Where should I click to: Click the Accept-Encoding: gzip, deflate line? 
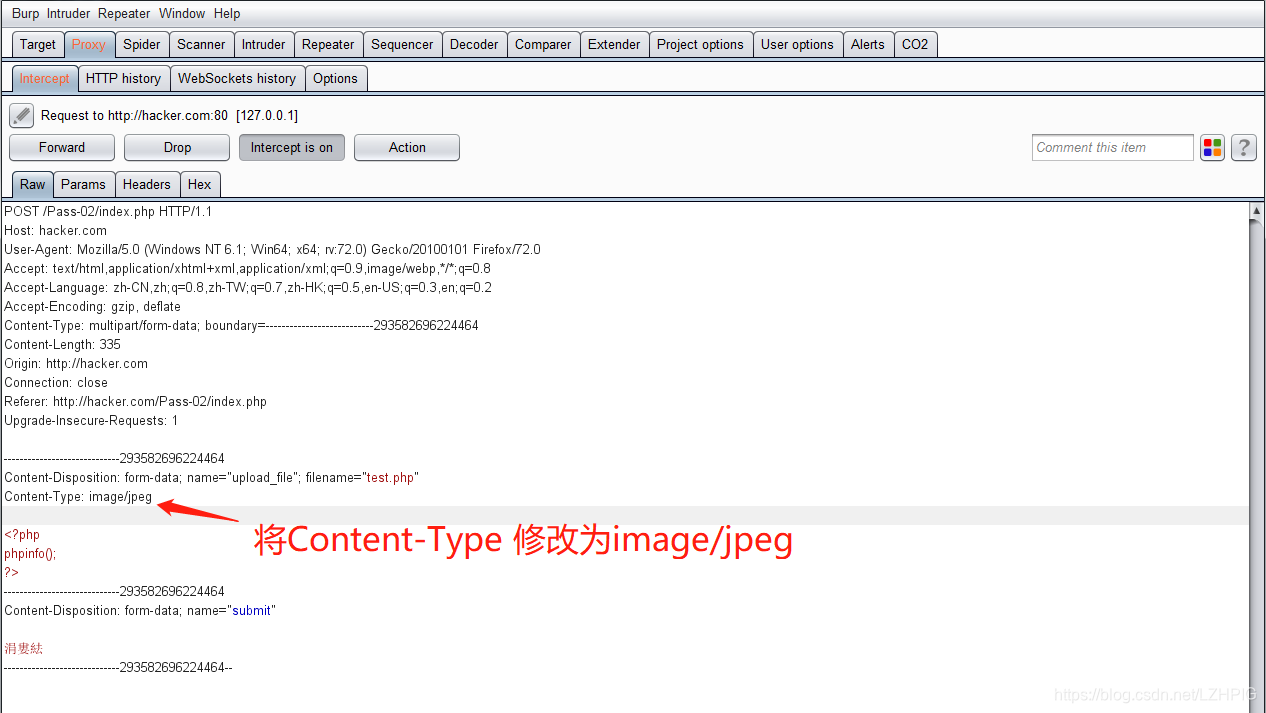[x=93, y=307]
